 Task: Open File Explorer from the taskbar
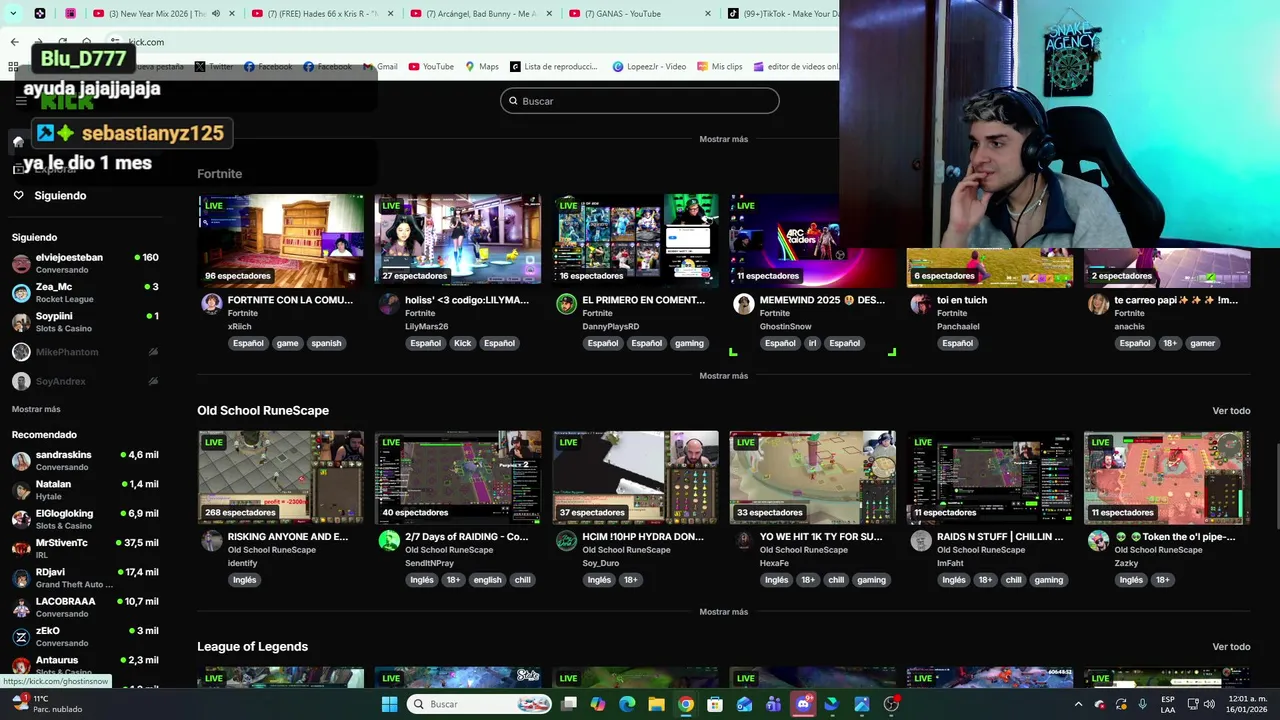pyautogui.click(x=656, y=704)
